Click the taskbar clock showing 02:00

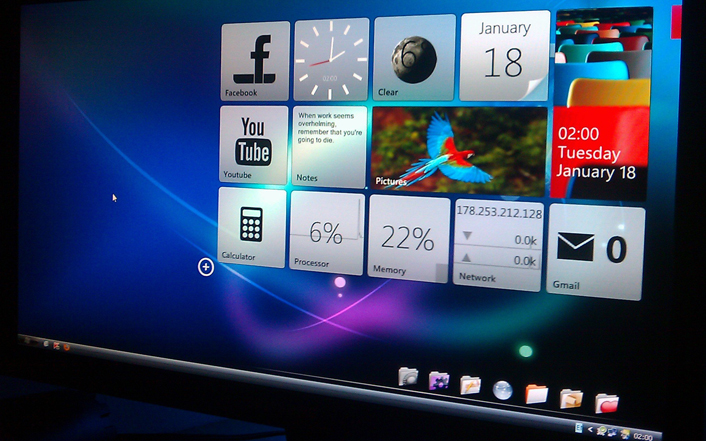(643, 436)
